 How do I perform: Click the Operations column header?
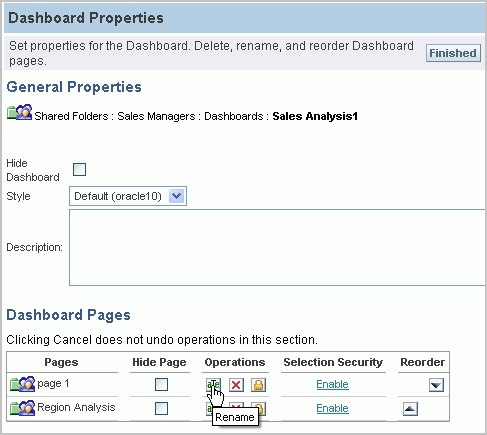235,362
